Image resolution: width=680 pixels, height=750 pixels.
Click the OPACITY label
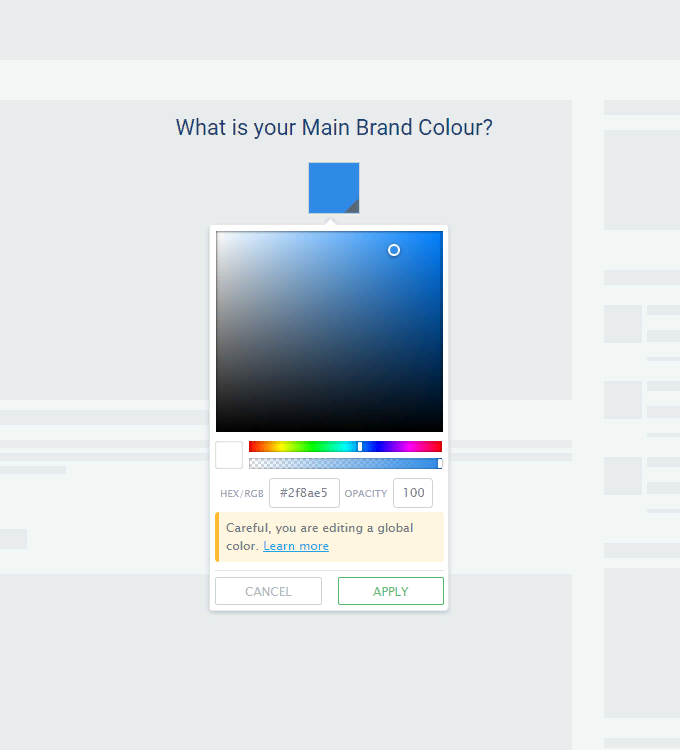pyautogui.click(x=366, y=494)
